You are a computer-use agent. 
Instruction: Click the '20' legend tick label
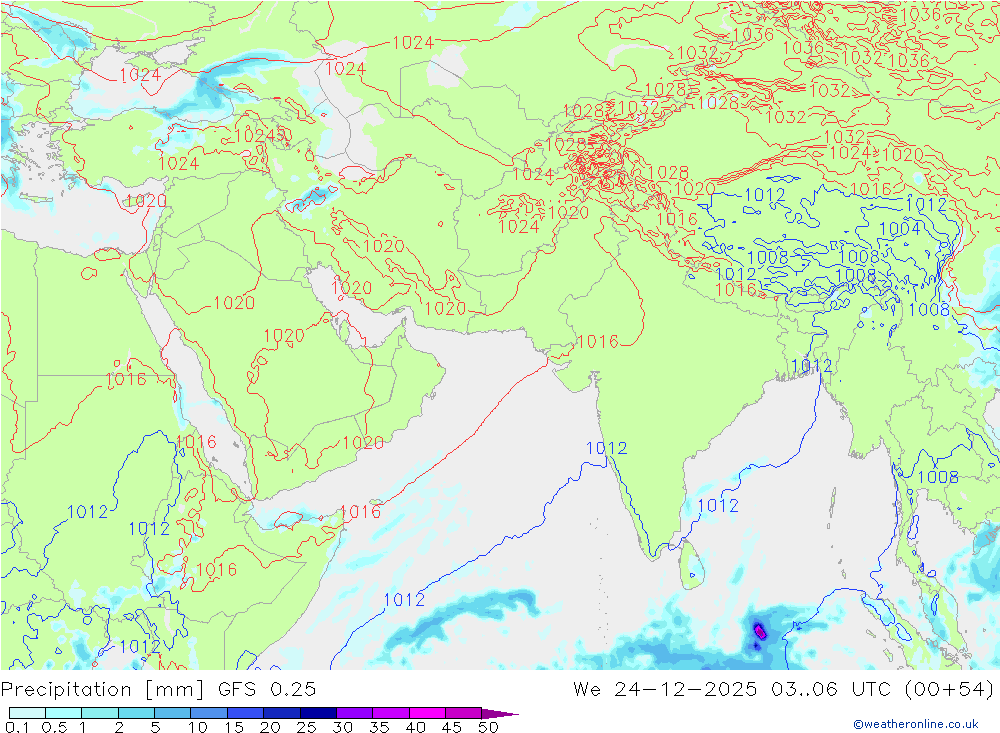coord(270,727)
